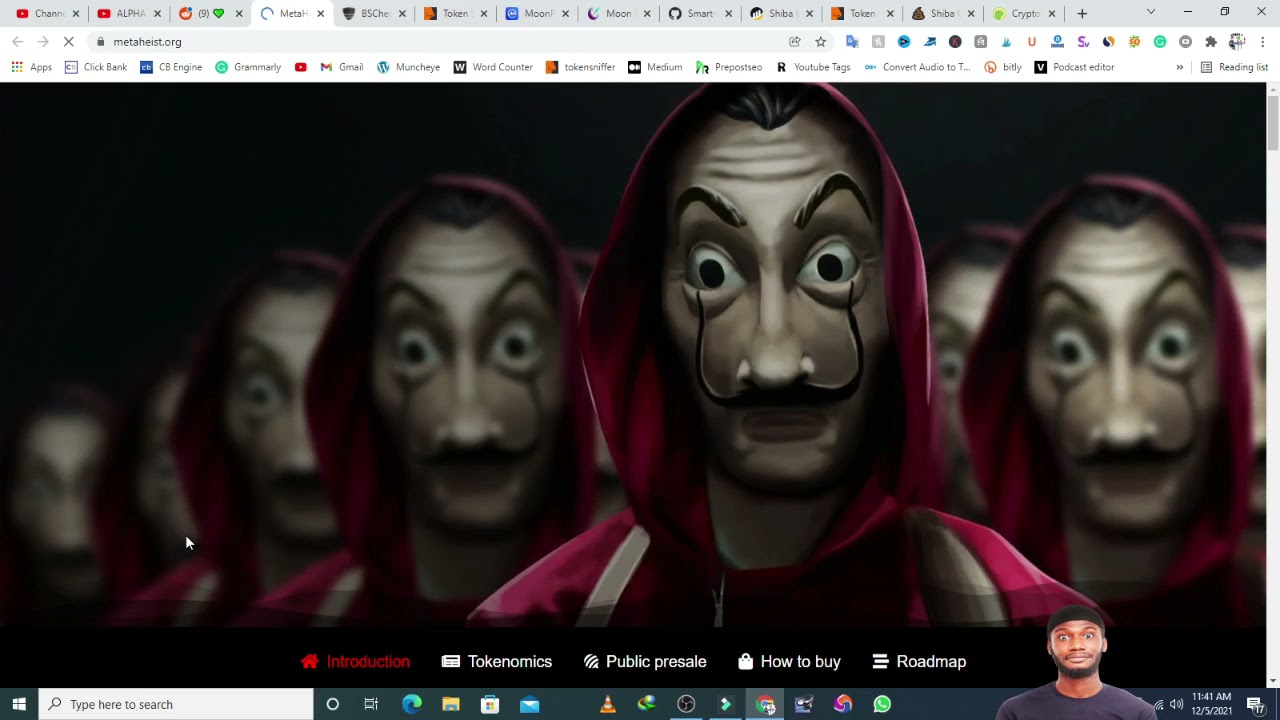
Task: Stop loading the page in the browser toolbar
Action: tap(69, 42)
